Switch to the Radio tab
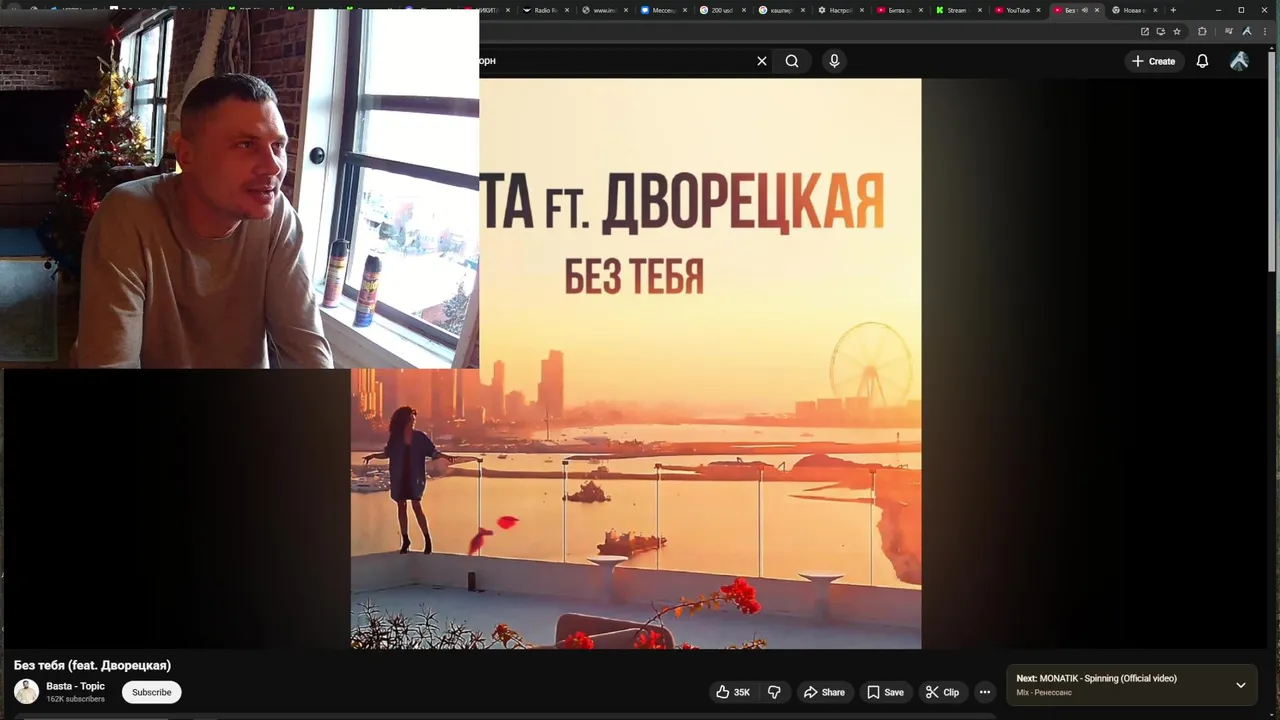The width and height of the screenshot is (1280, 720). point(546,10)
